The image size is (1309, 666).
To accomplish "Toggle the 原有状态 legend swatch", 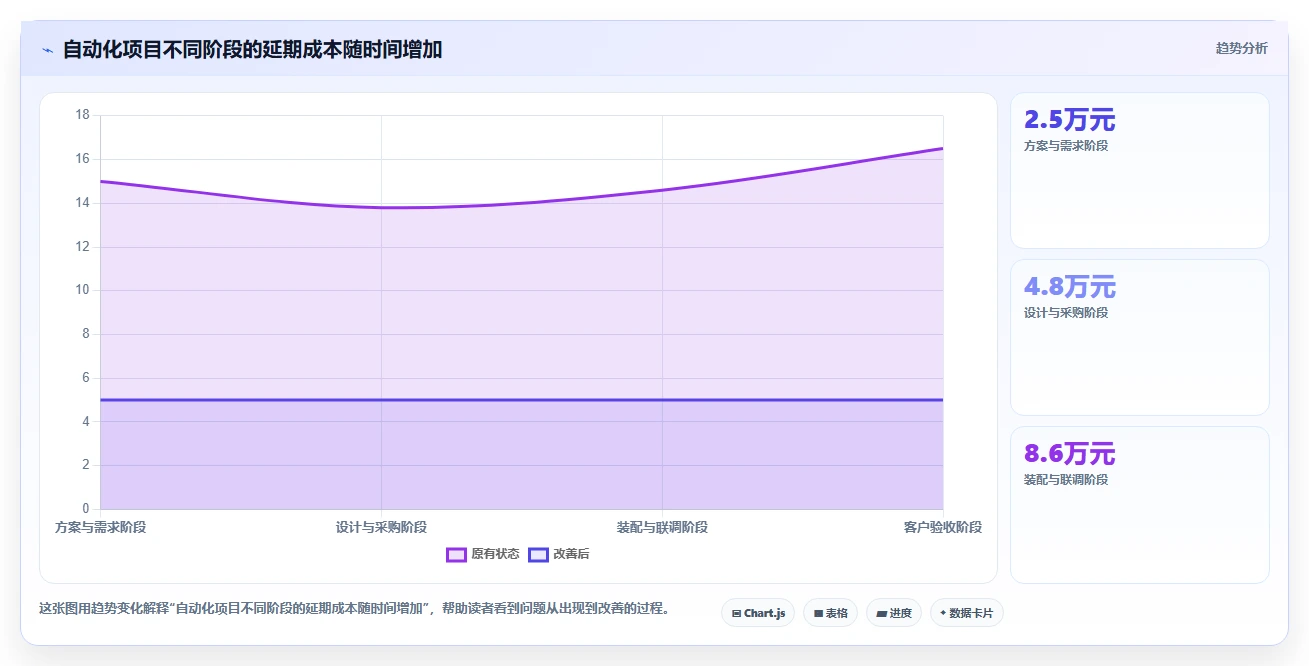I will point(457,554).
